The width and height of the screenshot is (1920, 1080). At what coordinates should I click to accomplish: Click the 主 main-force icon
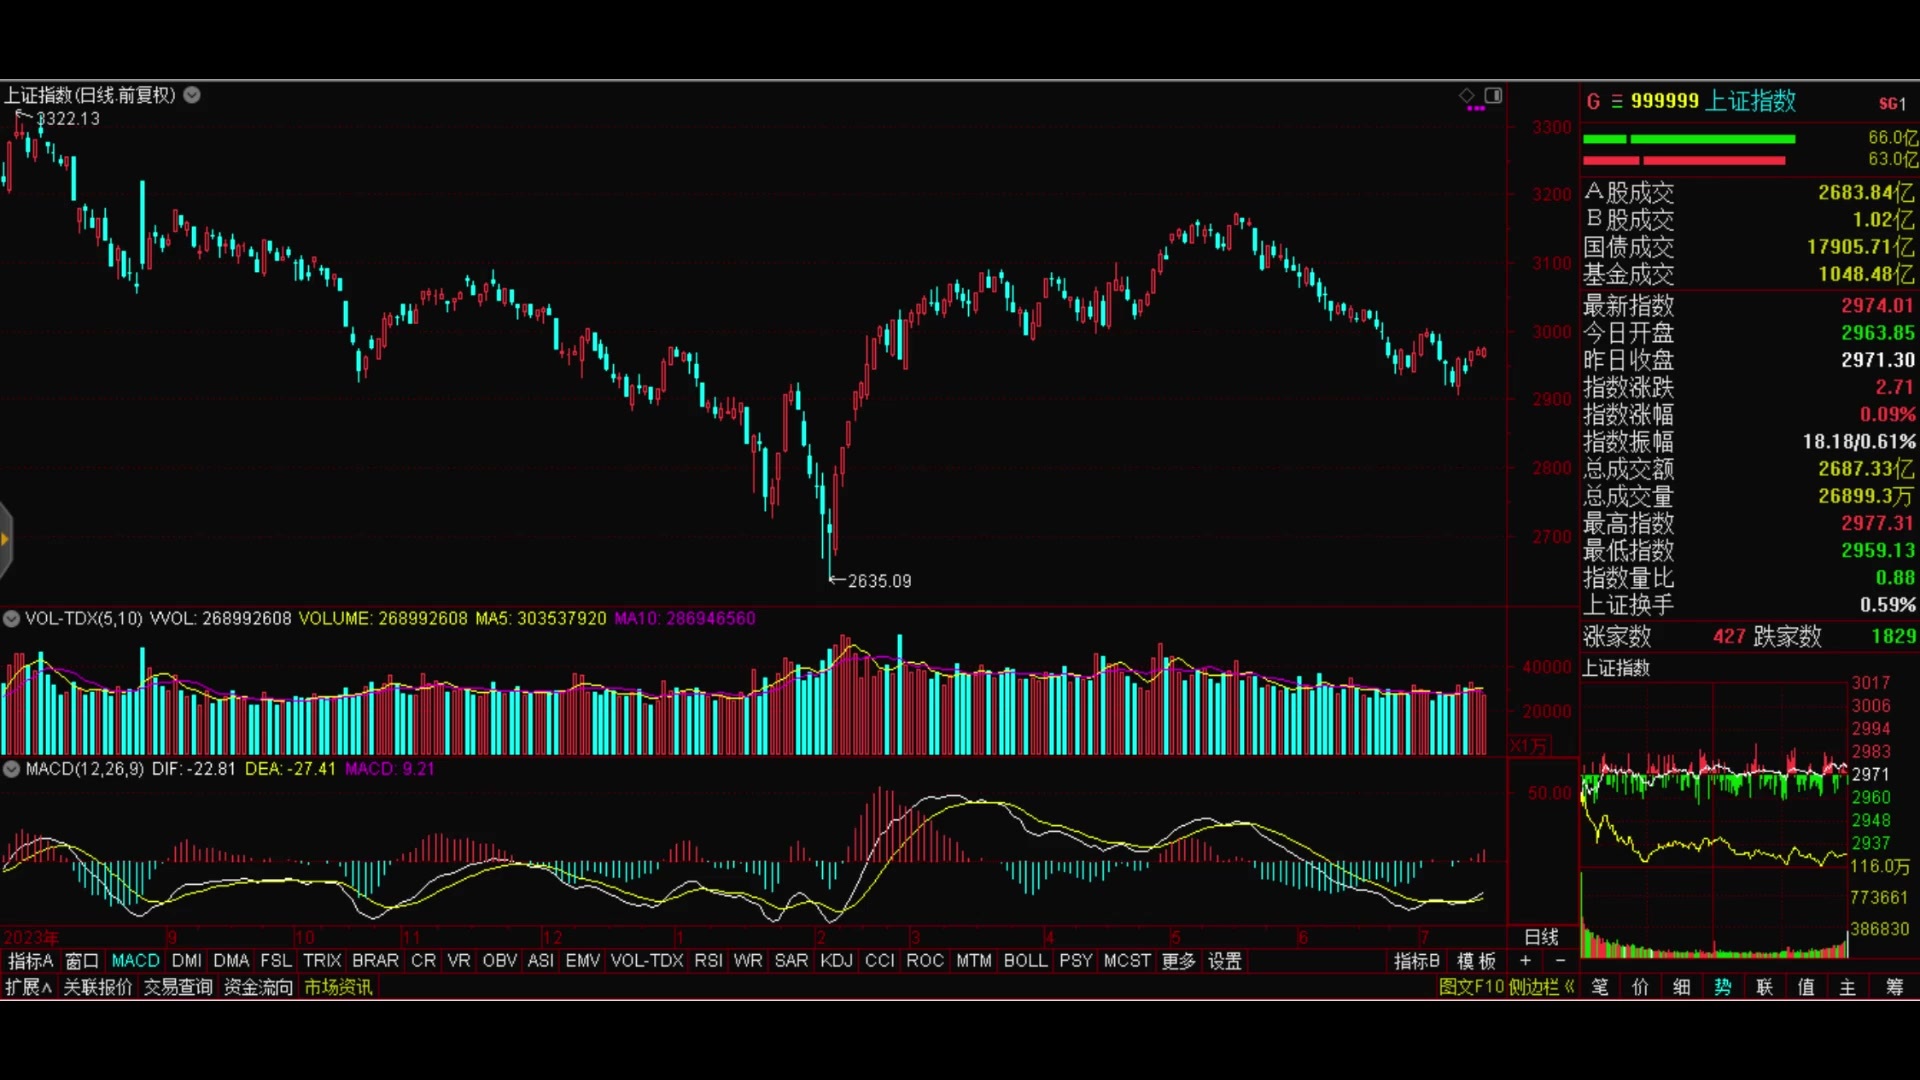coord(1847,987)
